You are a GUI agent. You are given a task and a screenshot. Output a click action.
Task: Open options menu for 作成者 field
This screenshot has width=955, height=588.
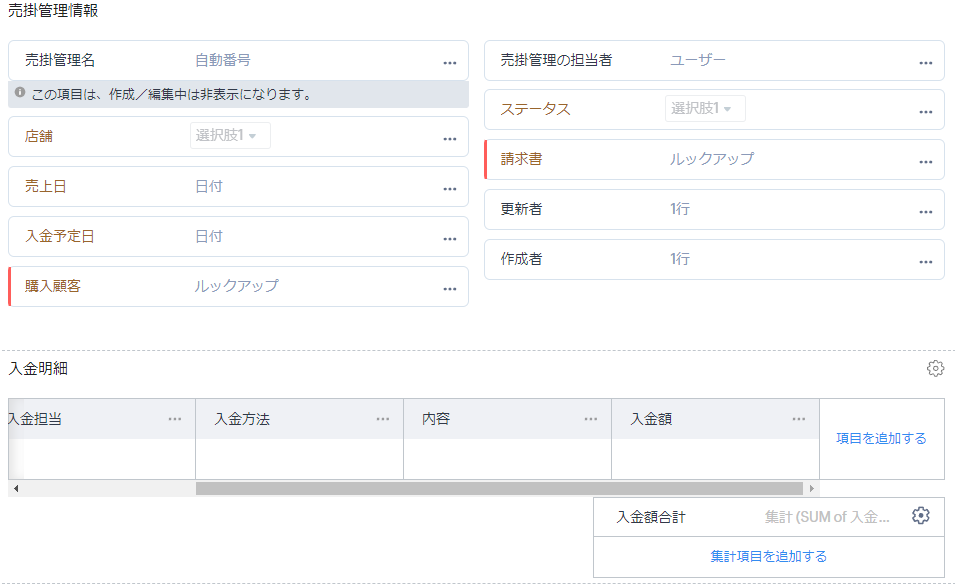point(926,262)
